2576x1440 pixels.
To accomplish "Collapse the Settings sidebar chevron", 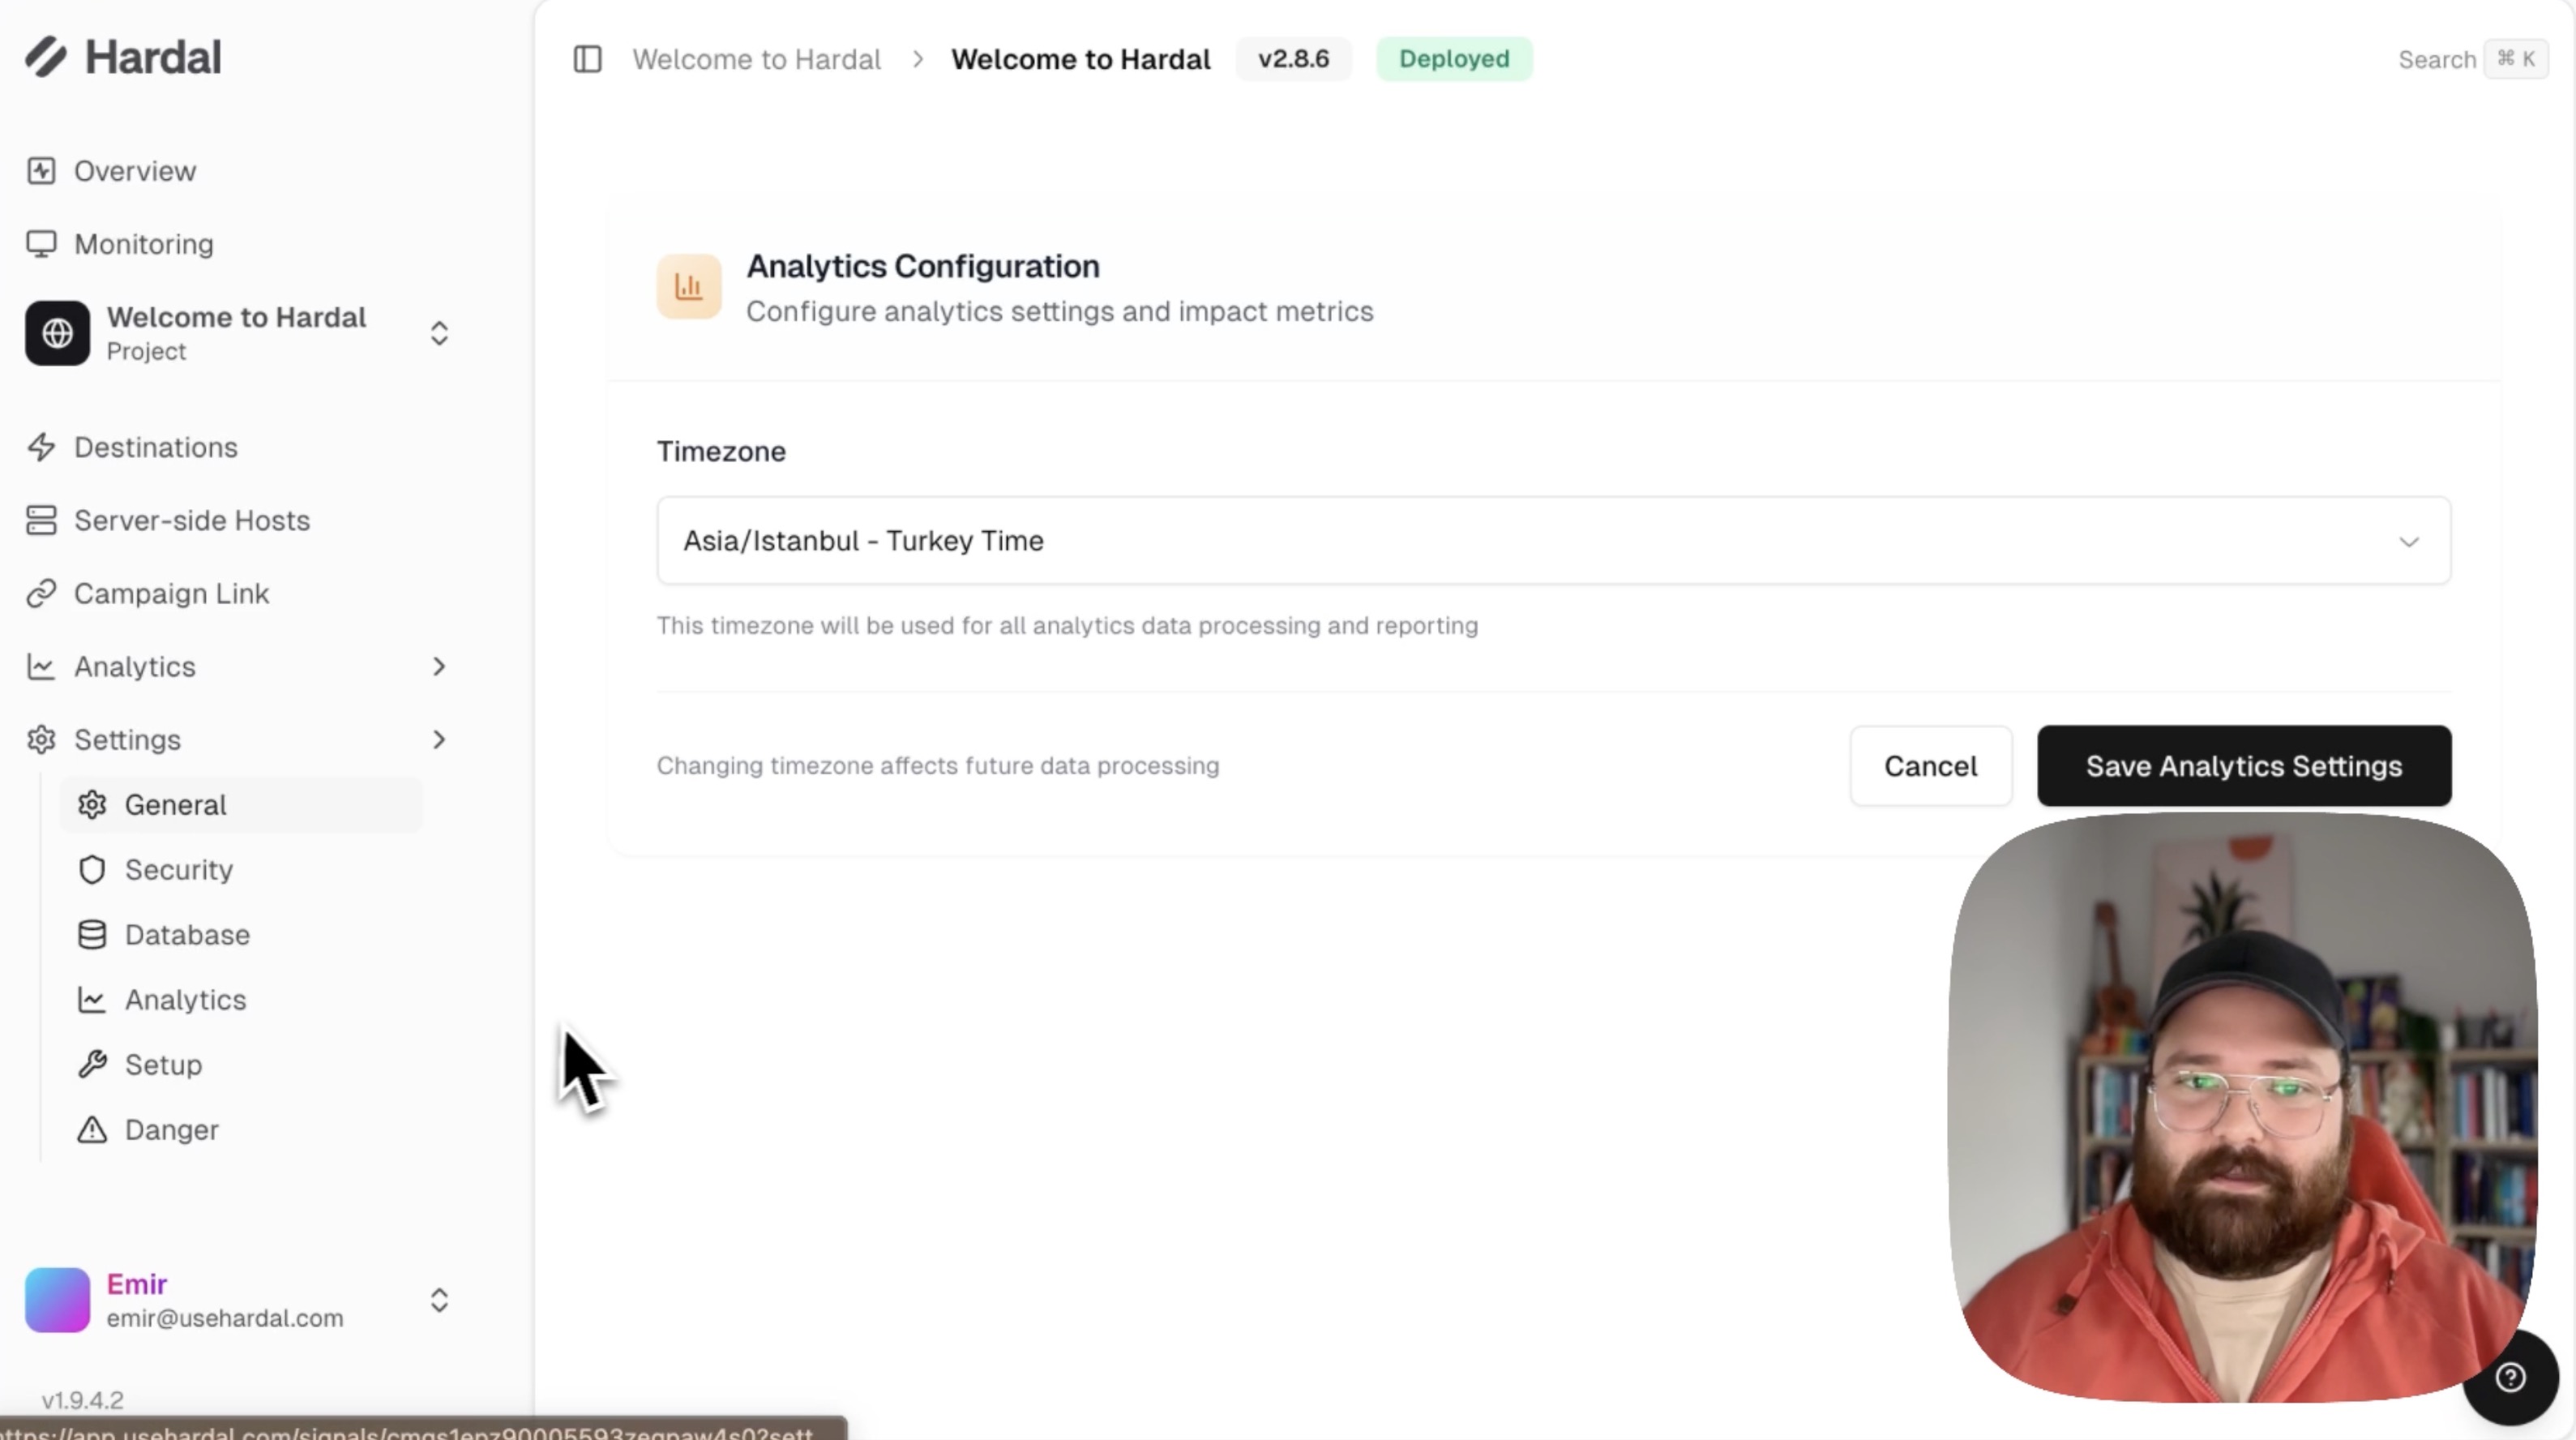I will (439, 740).
